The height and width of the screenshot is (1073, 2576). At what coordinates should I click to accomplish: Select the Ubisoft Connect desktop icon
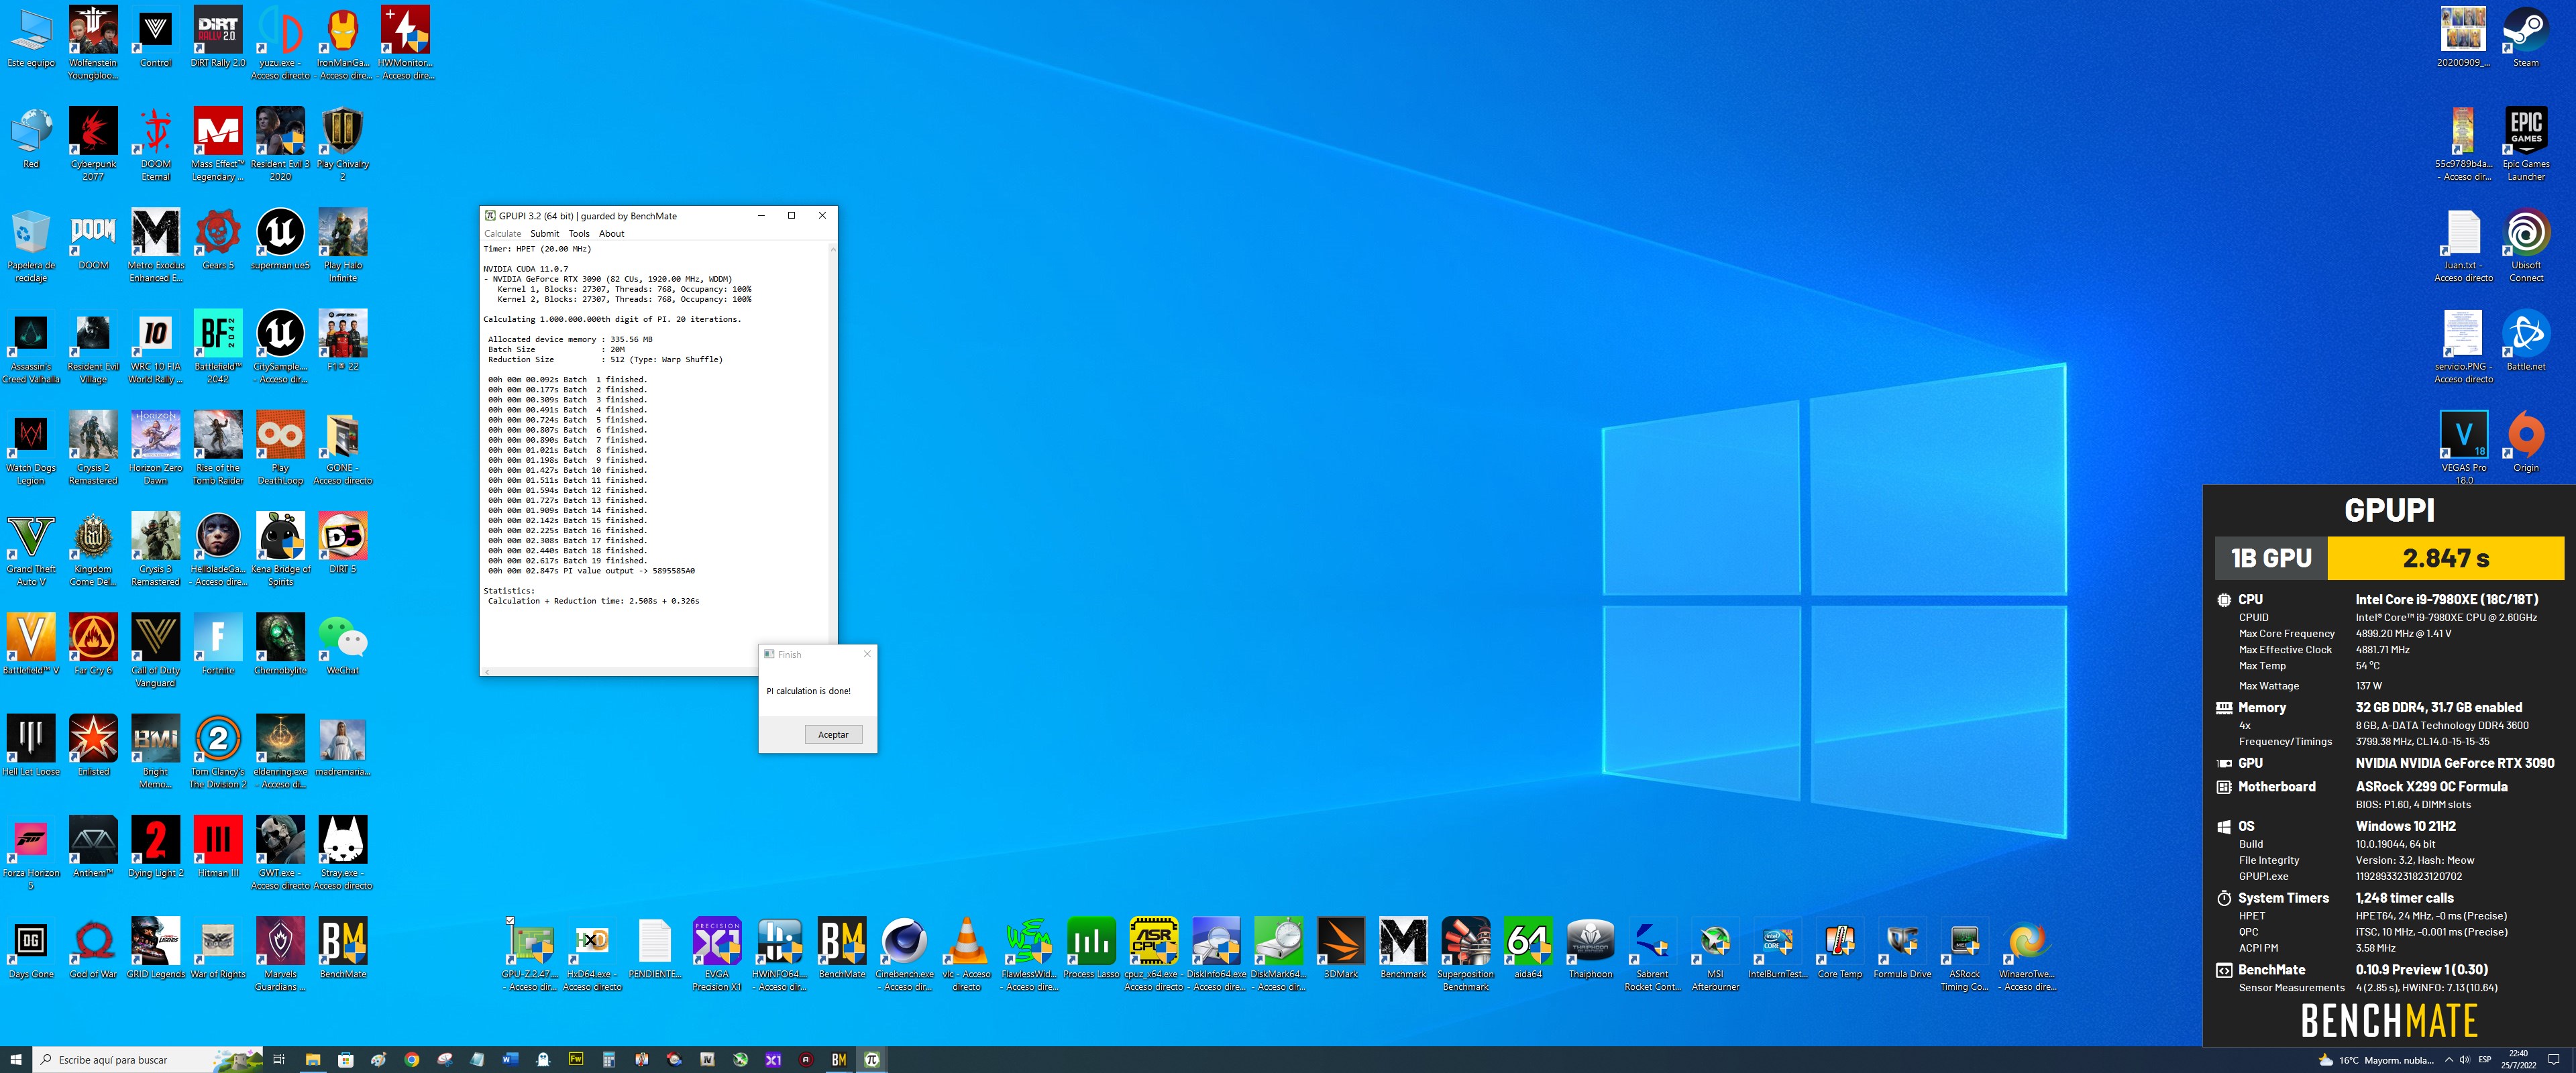(2526, 245)
